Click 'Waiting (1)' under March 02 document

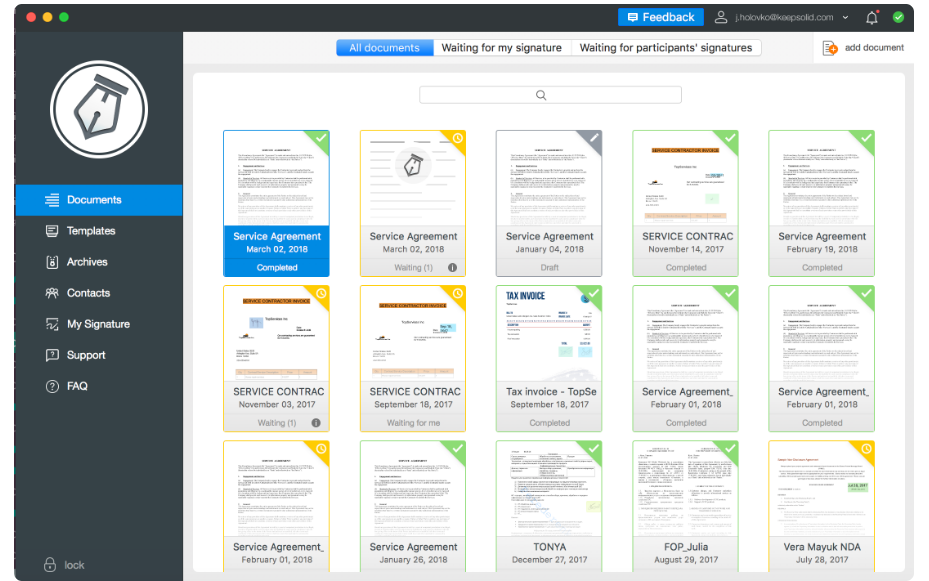(414, 268)
